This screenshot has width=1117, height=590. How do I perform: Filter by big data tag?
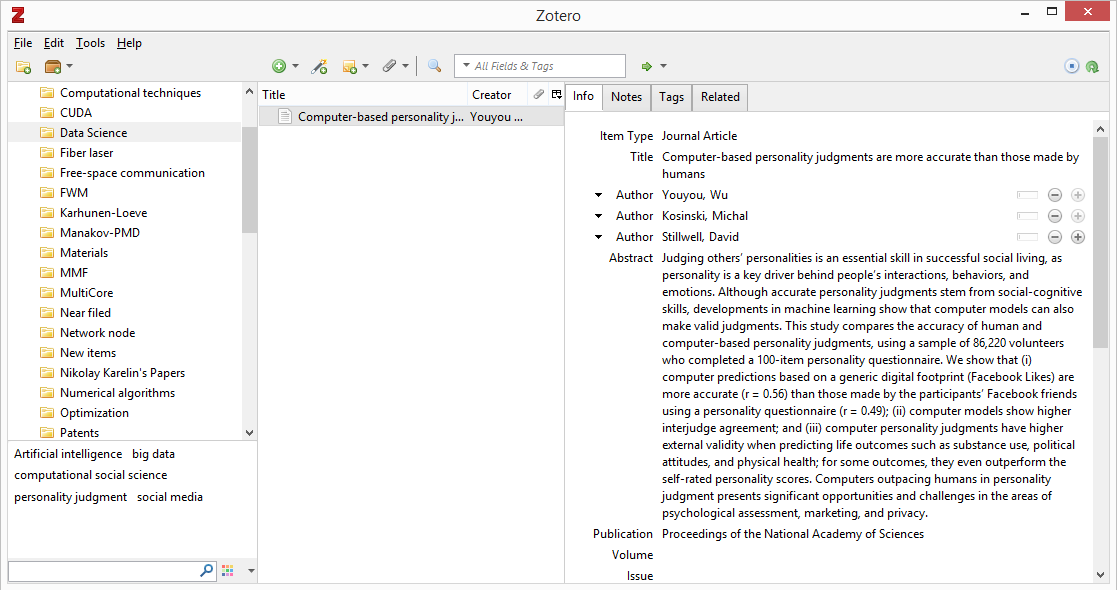coord(153,454)
